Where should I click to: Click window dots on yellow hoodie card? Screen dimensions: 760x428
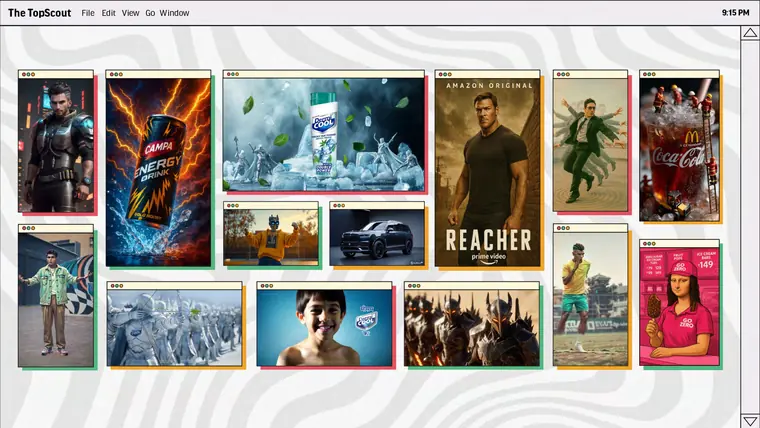pos(233,206)
